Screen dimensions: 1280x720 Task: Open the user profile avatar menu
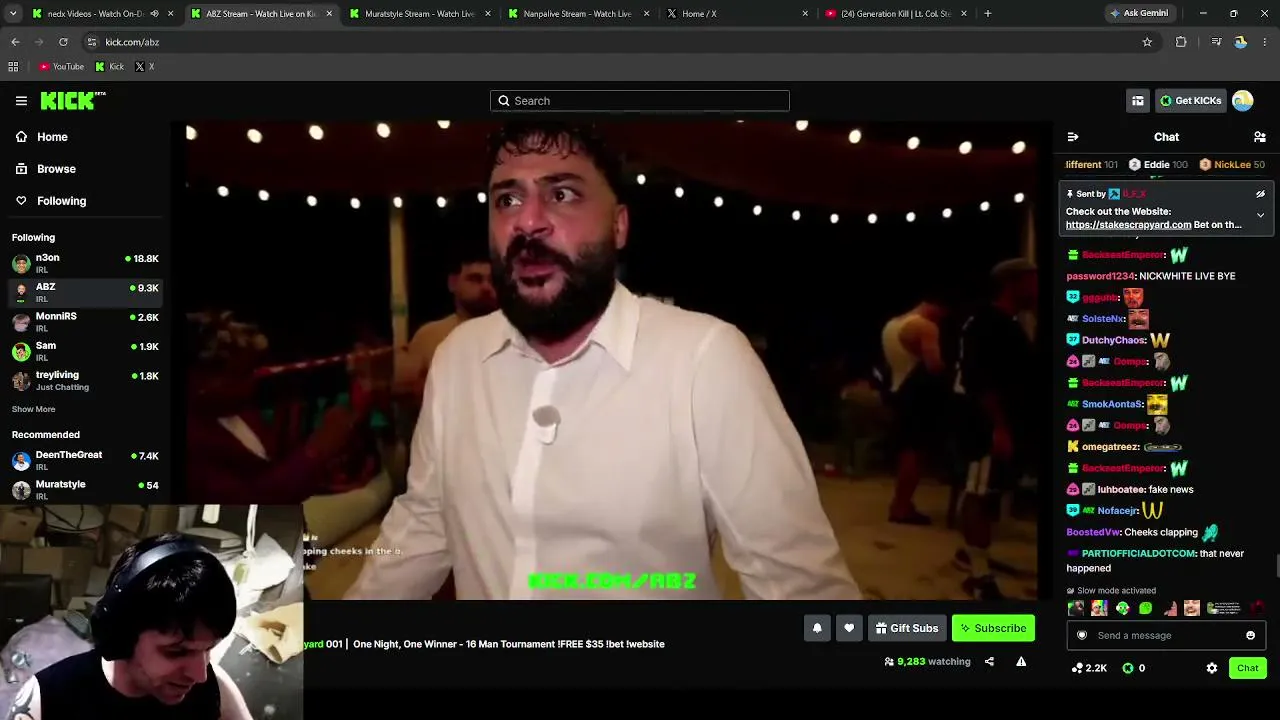pyautogui.click(x=1243, y=101)
